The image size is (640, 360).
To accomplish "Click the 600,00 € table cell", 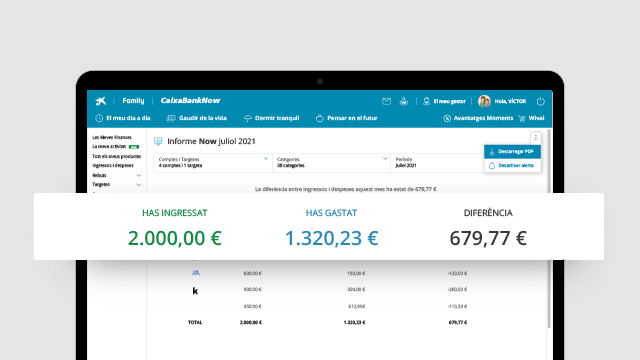I will (x=252, y=273).
